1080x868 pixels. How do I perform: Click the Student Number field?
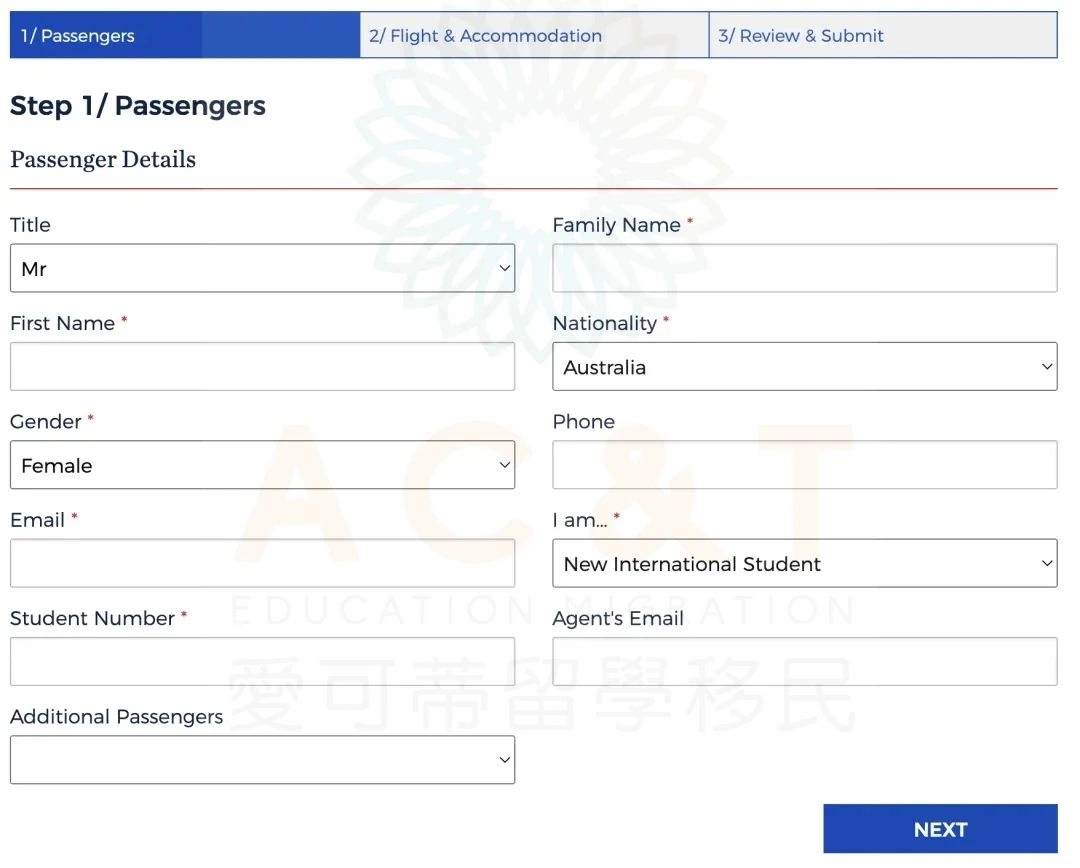point(262,661)
